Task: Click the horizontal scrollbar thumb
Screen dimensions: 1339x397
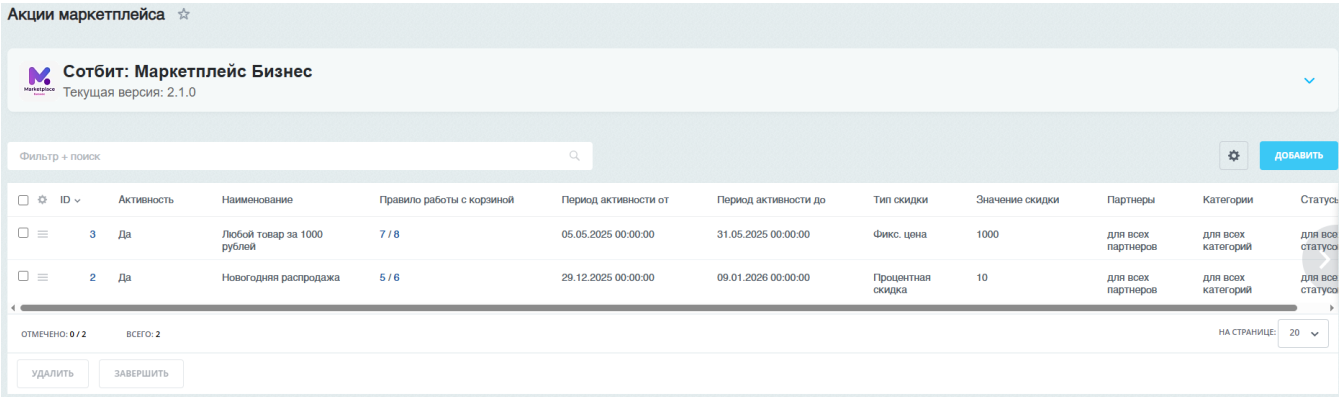Action: coord(658,308)
